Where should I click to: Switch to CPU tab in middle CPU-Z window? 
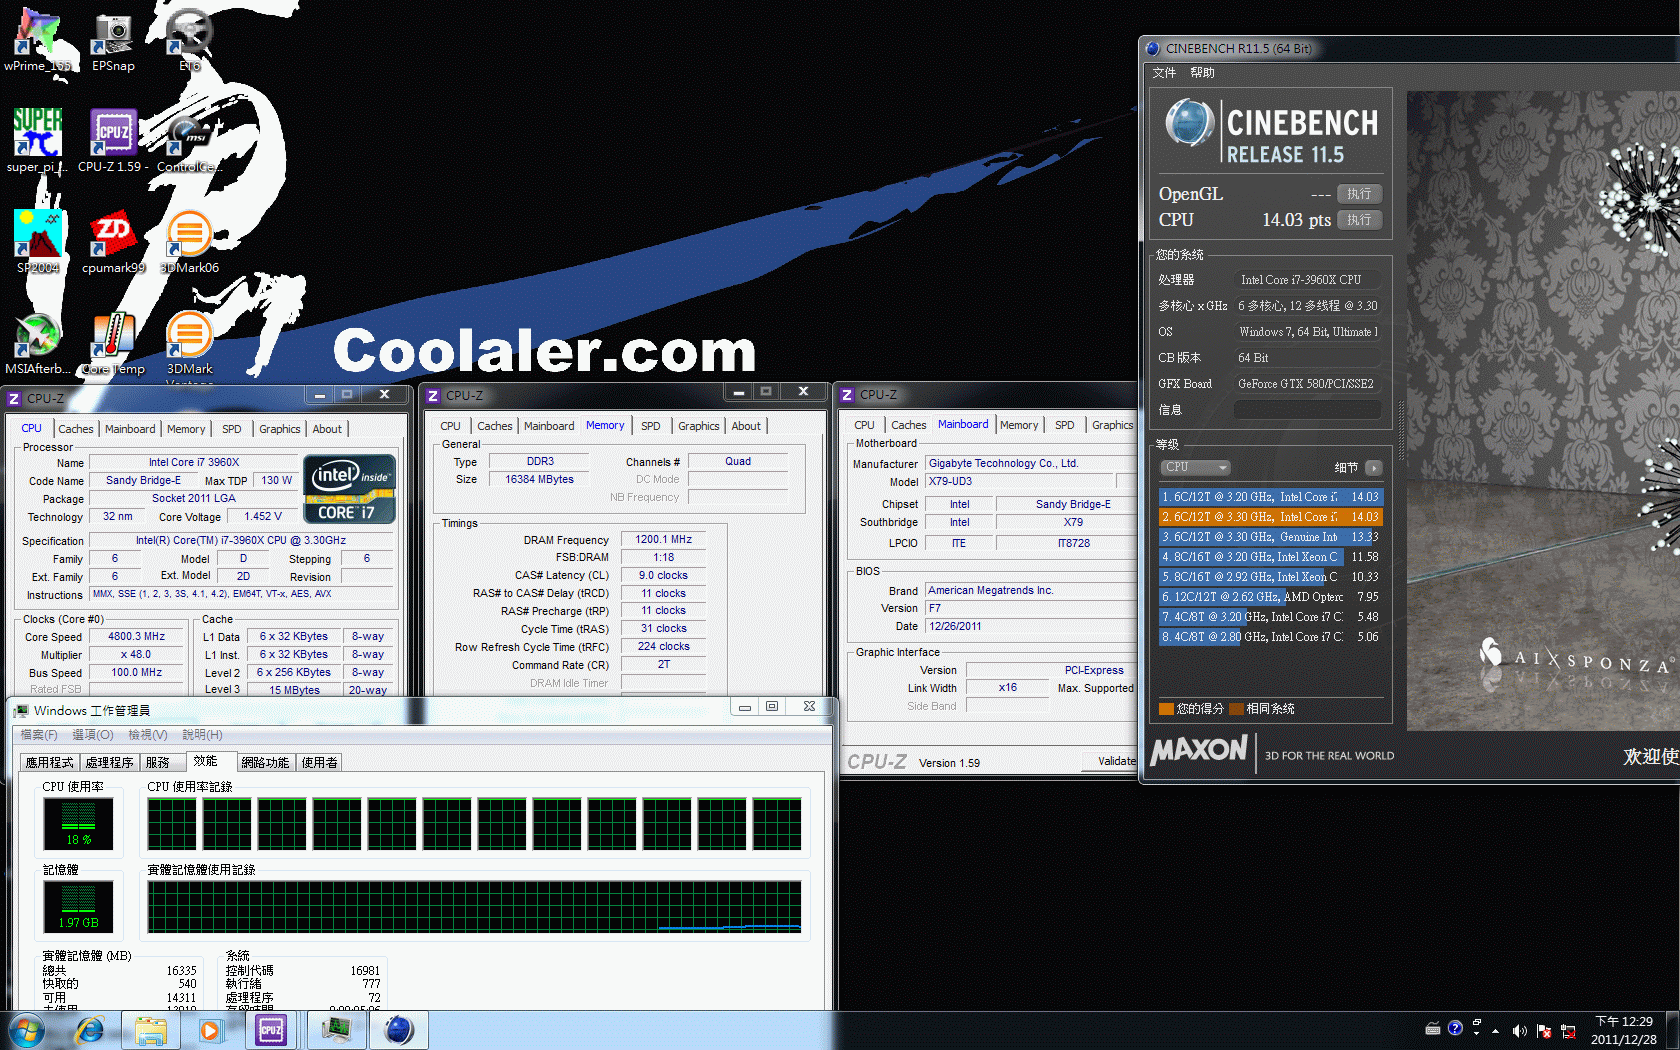(451, 426)
